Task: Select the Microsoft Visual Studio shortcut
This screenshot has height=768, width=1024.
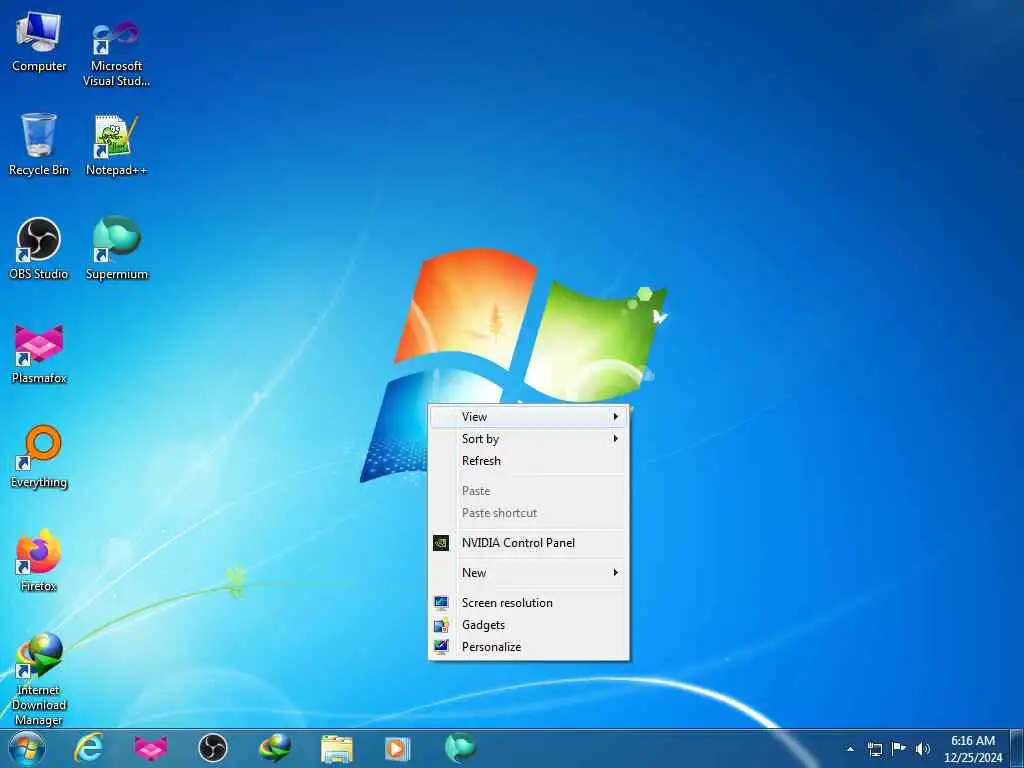Action: point(116,52)
